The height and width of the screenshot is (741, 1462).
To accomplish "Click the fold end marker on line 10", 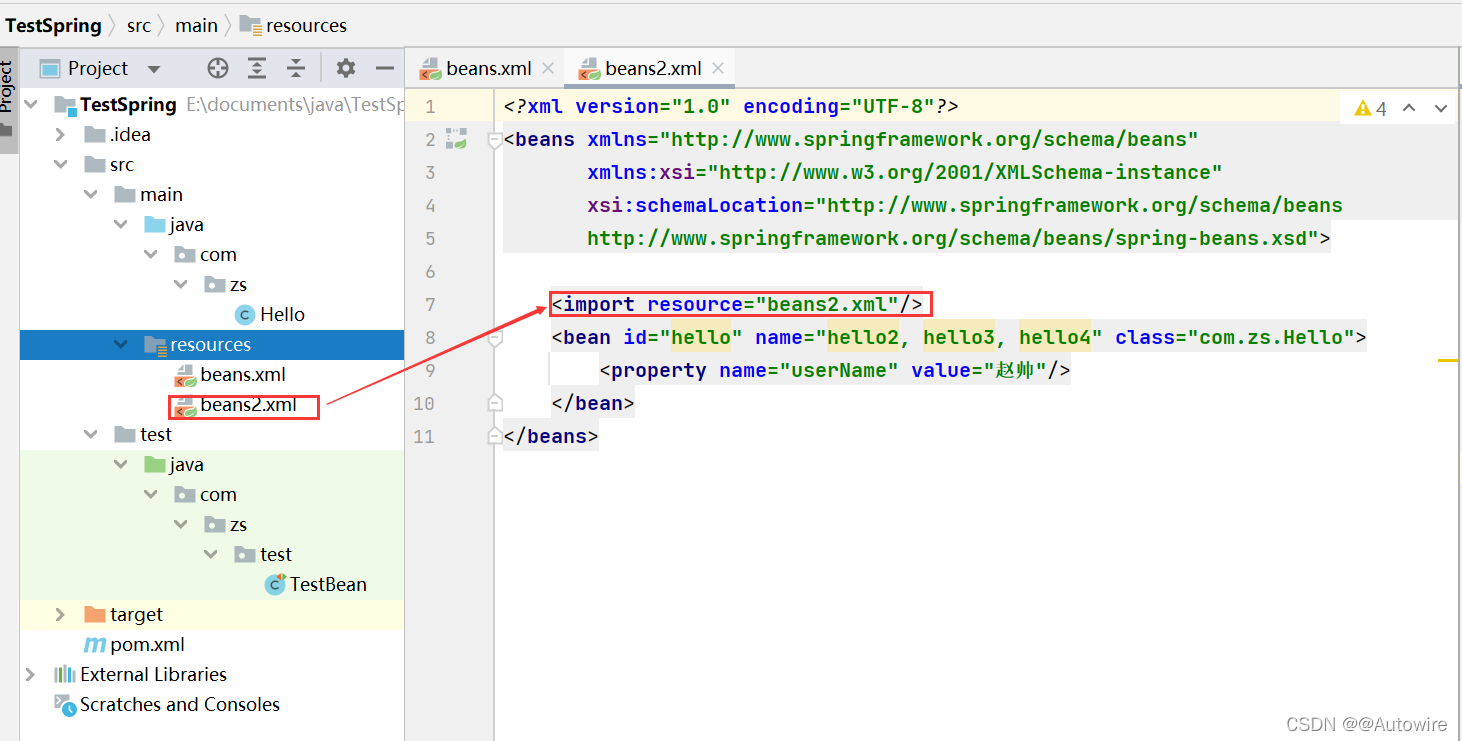I will (x=494, y=403).
